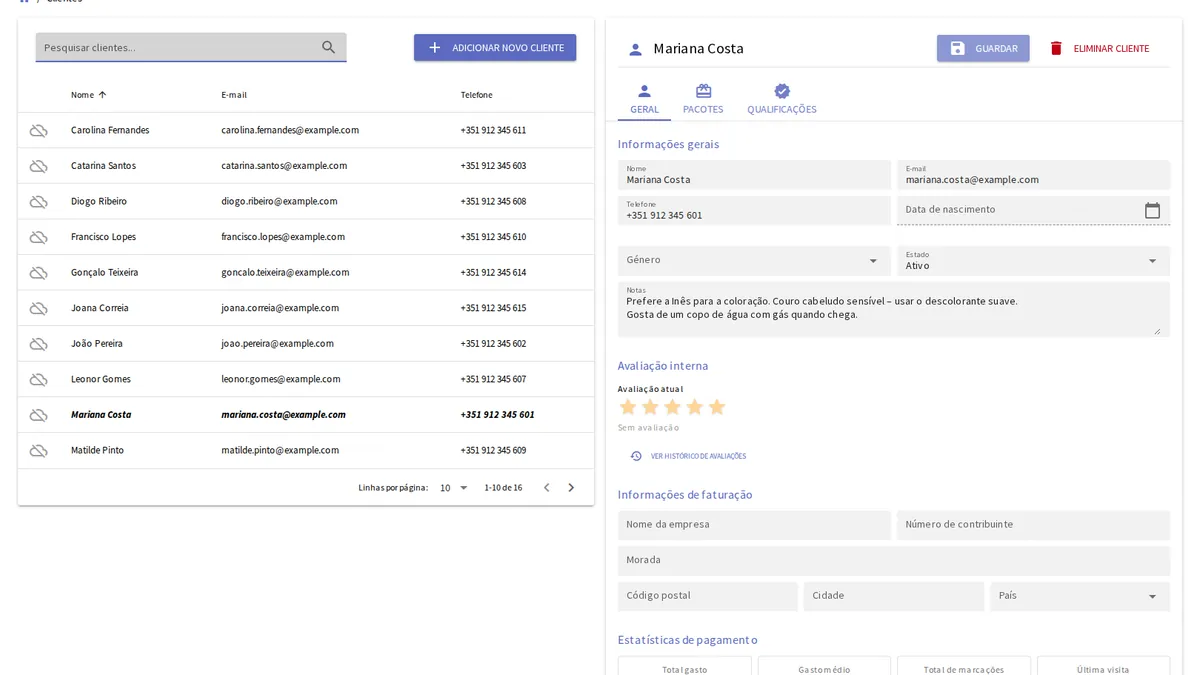
Task: Click cloud-off icon in Leonor Gomes row
Action: tap(38, 380)
